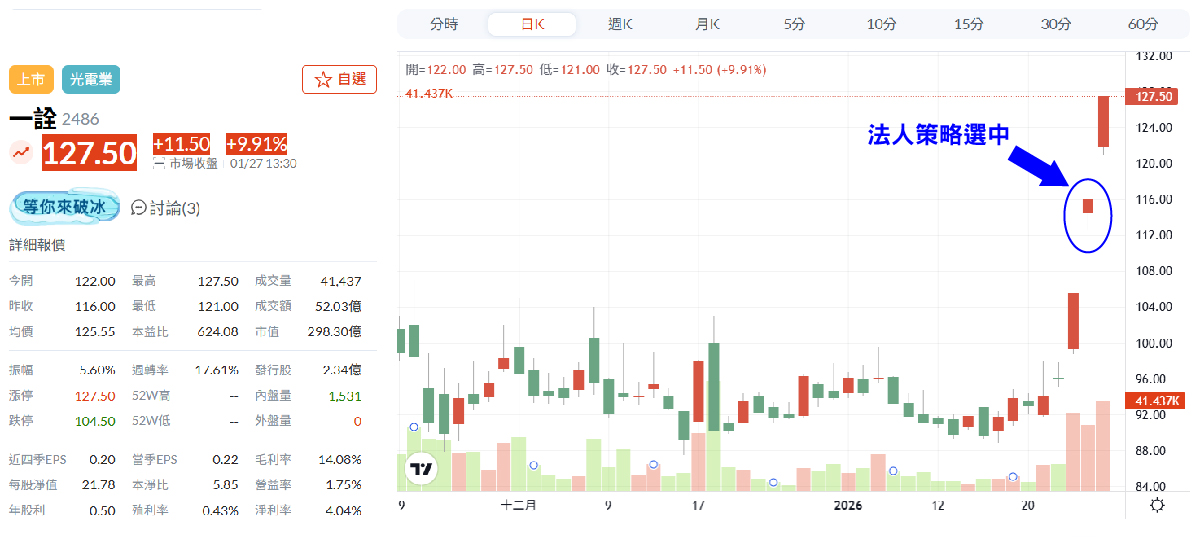
Task: Switch chart to 分時 view
Action: pos(444,24)
